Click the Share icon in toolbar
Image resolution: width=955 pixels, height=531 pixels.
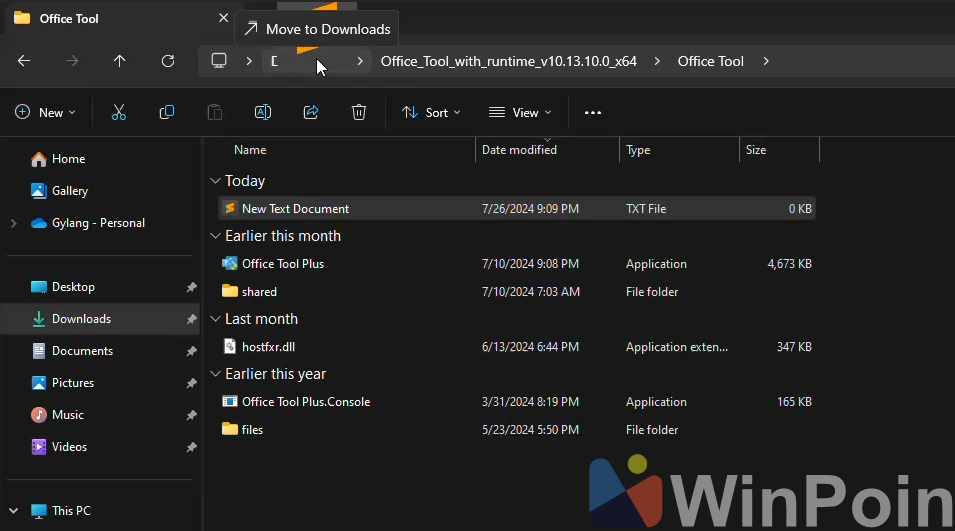311,113
